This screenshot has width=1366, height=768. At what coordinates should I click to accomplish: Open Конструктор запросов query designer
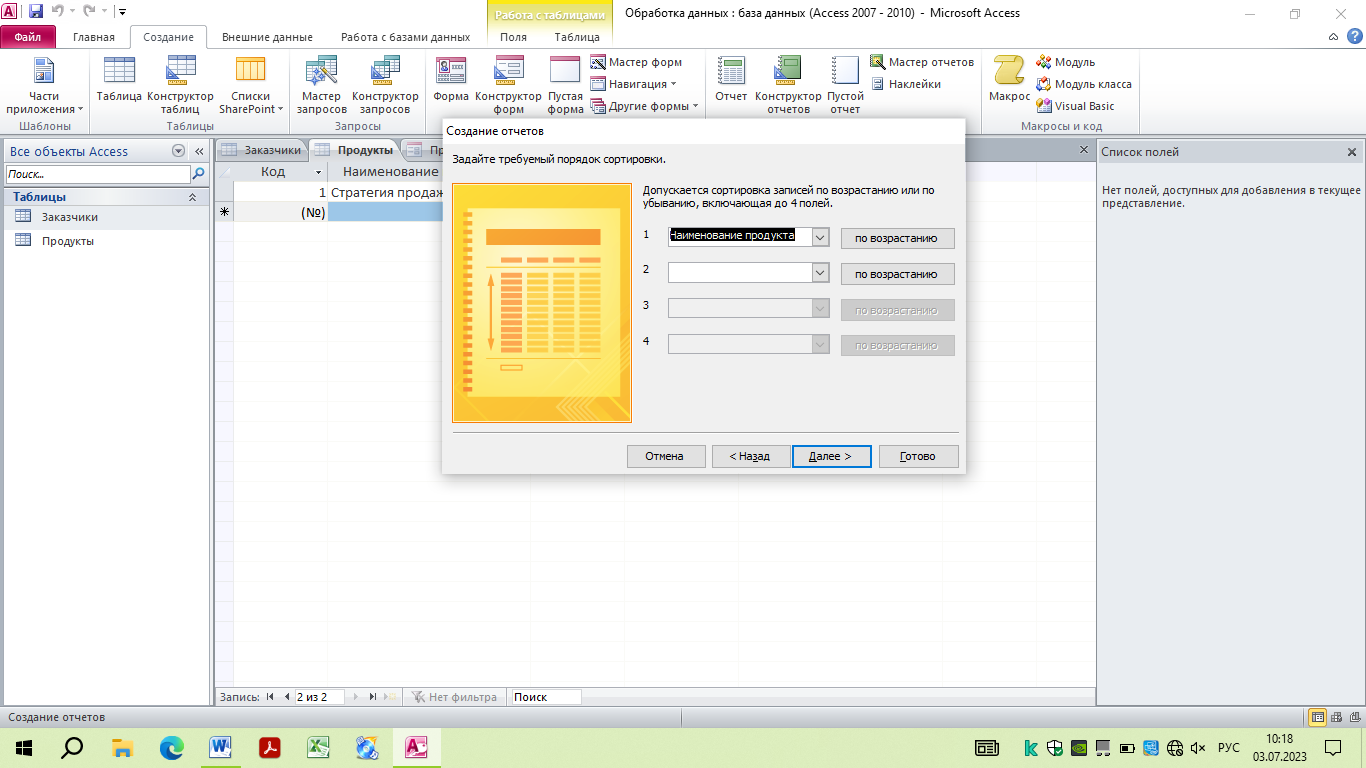[385, 86]
